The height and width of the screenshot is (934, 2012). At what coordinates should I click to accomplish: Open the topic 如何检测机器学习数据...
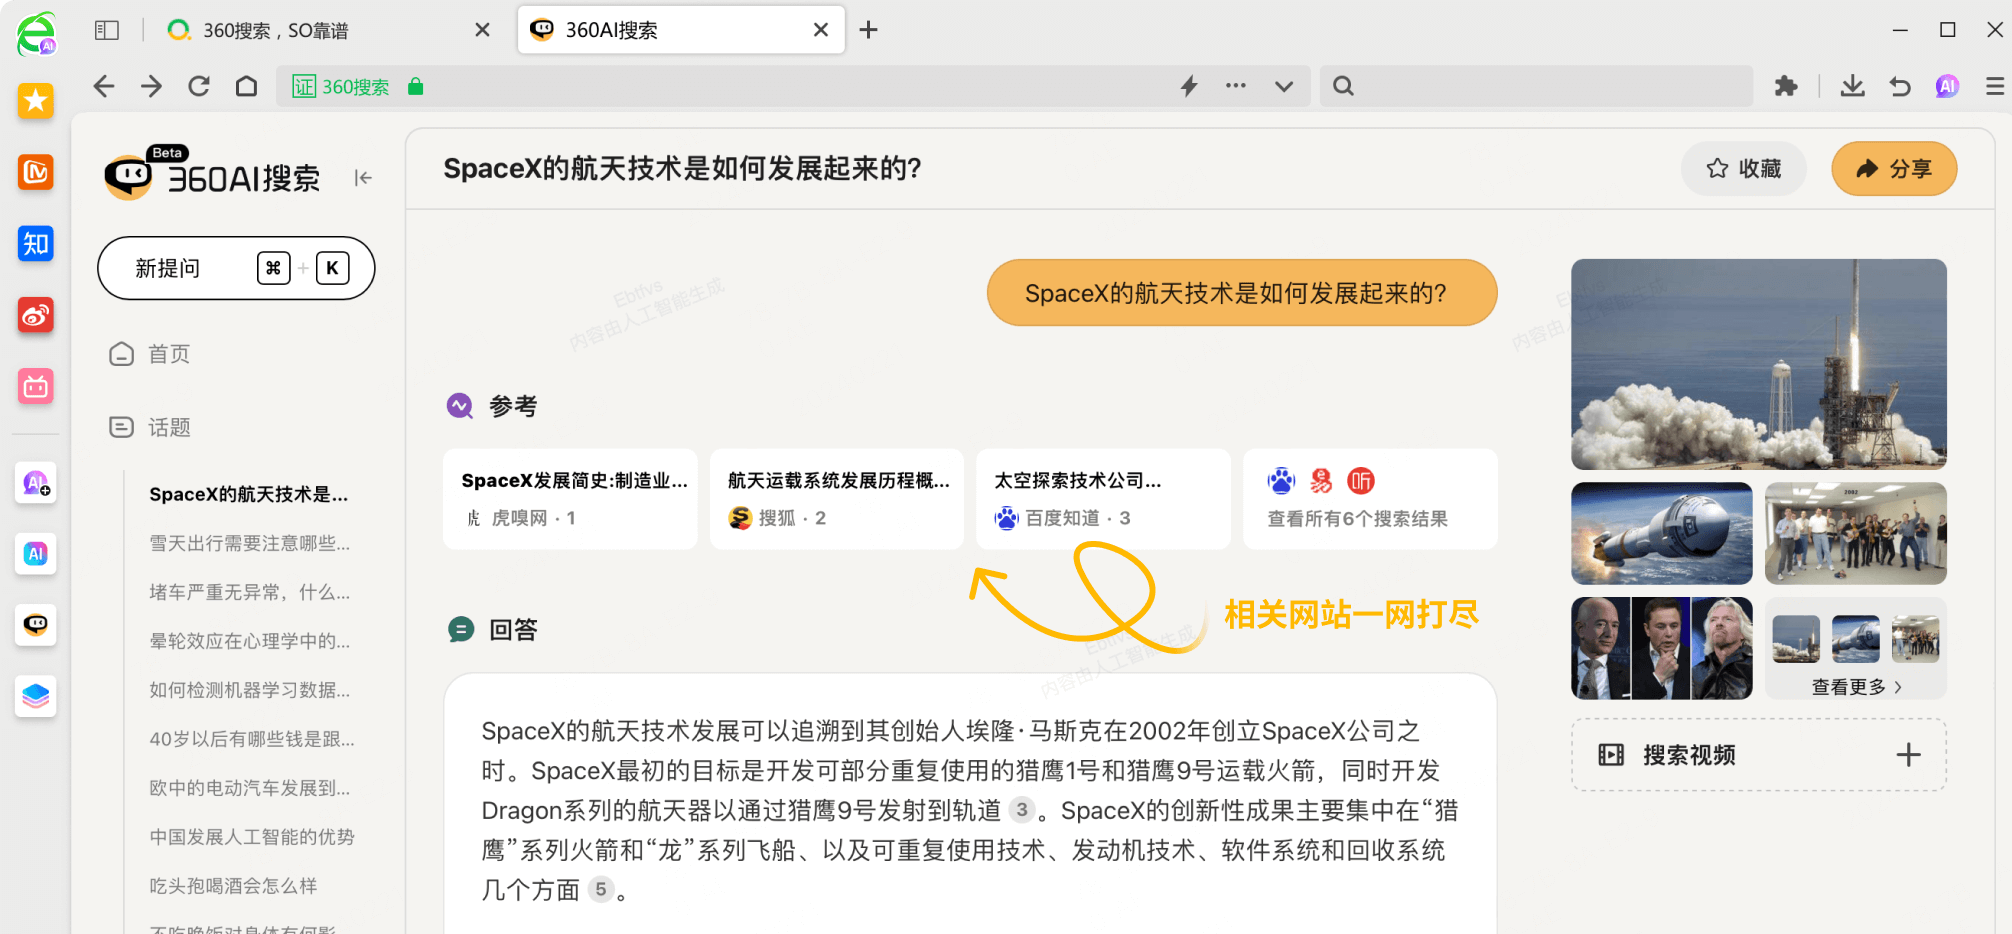pos(250,690)
